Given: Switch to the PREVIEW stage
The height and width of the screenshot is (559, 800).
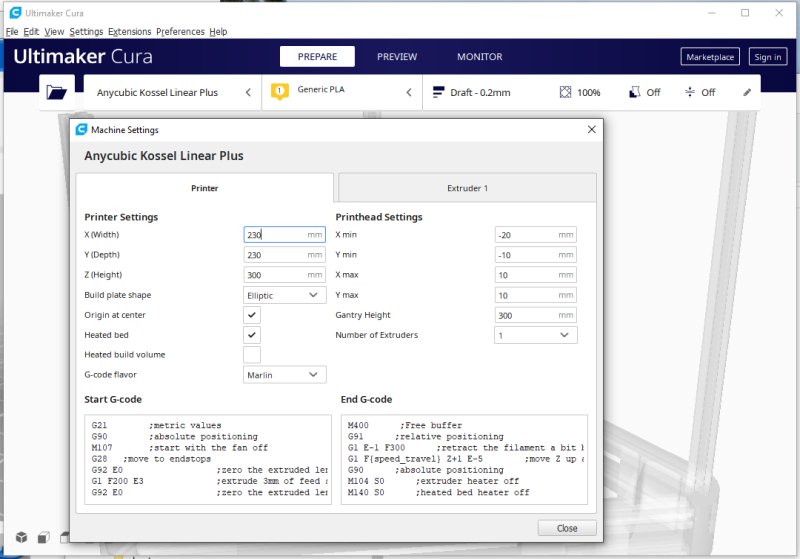Looking at the screenshot, I should tap(397, 57).
